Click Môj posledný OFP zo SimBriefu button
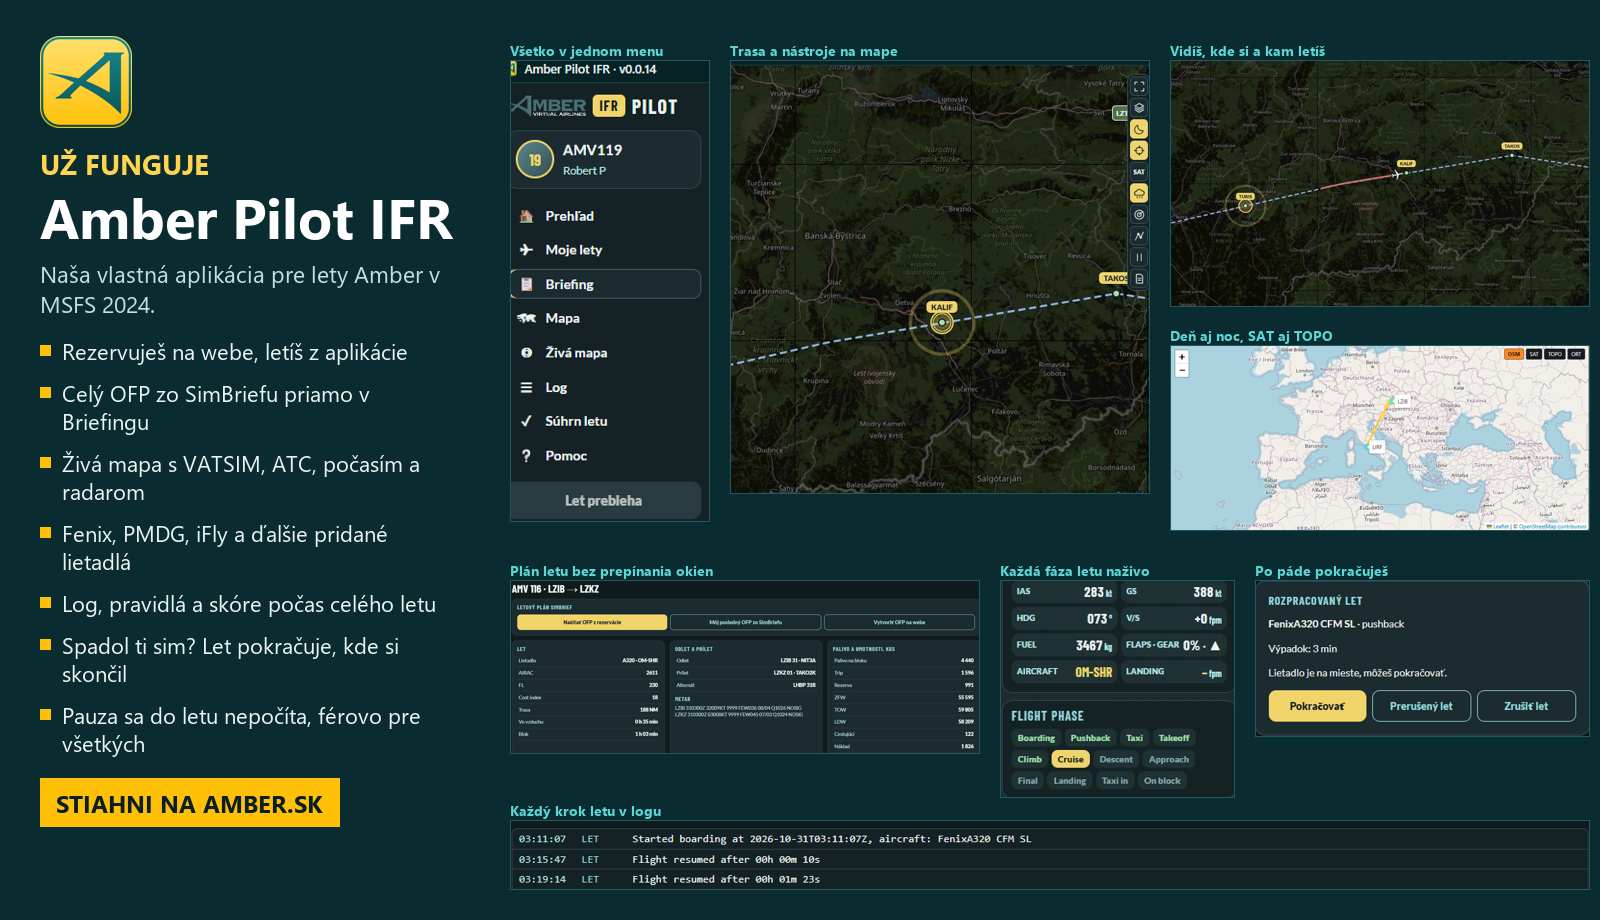This screenshot has width=1600, height=920. (745, 622)
